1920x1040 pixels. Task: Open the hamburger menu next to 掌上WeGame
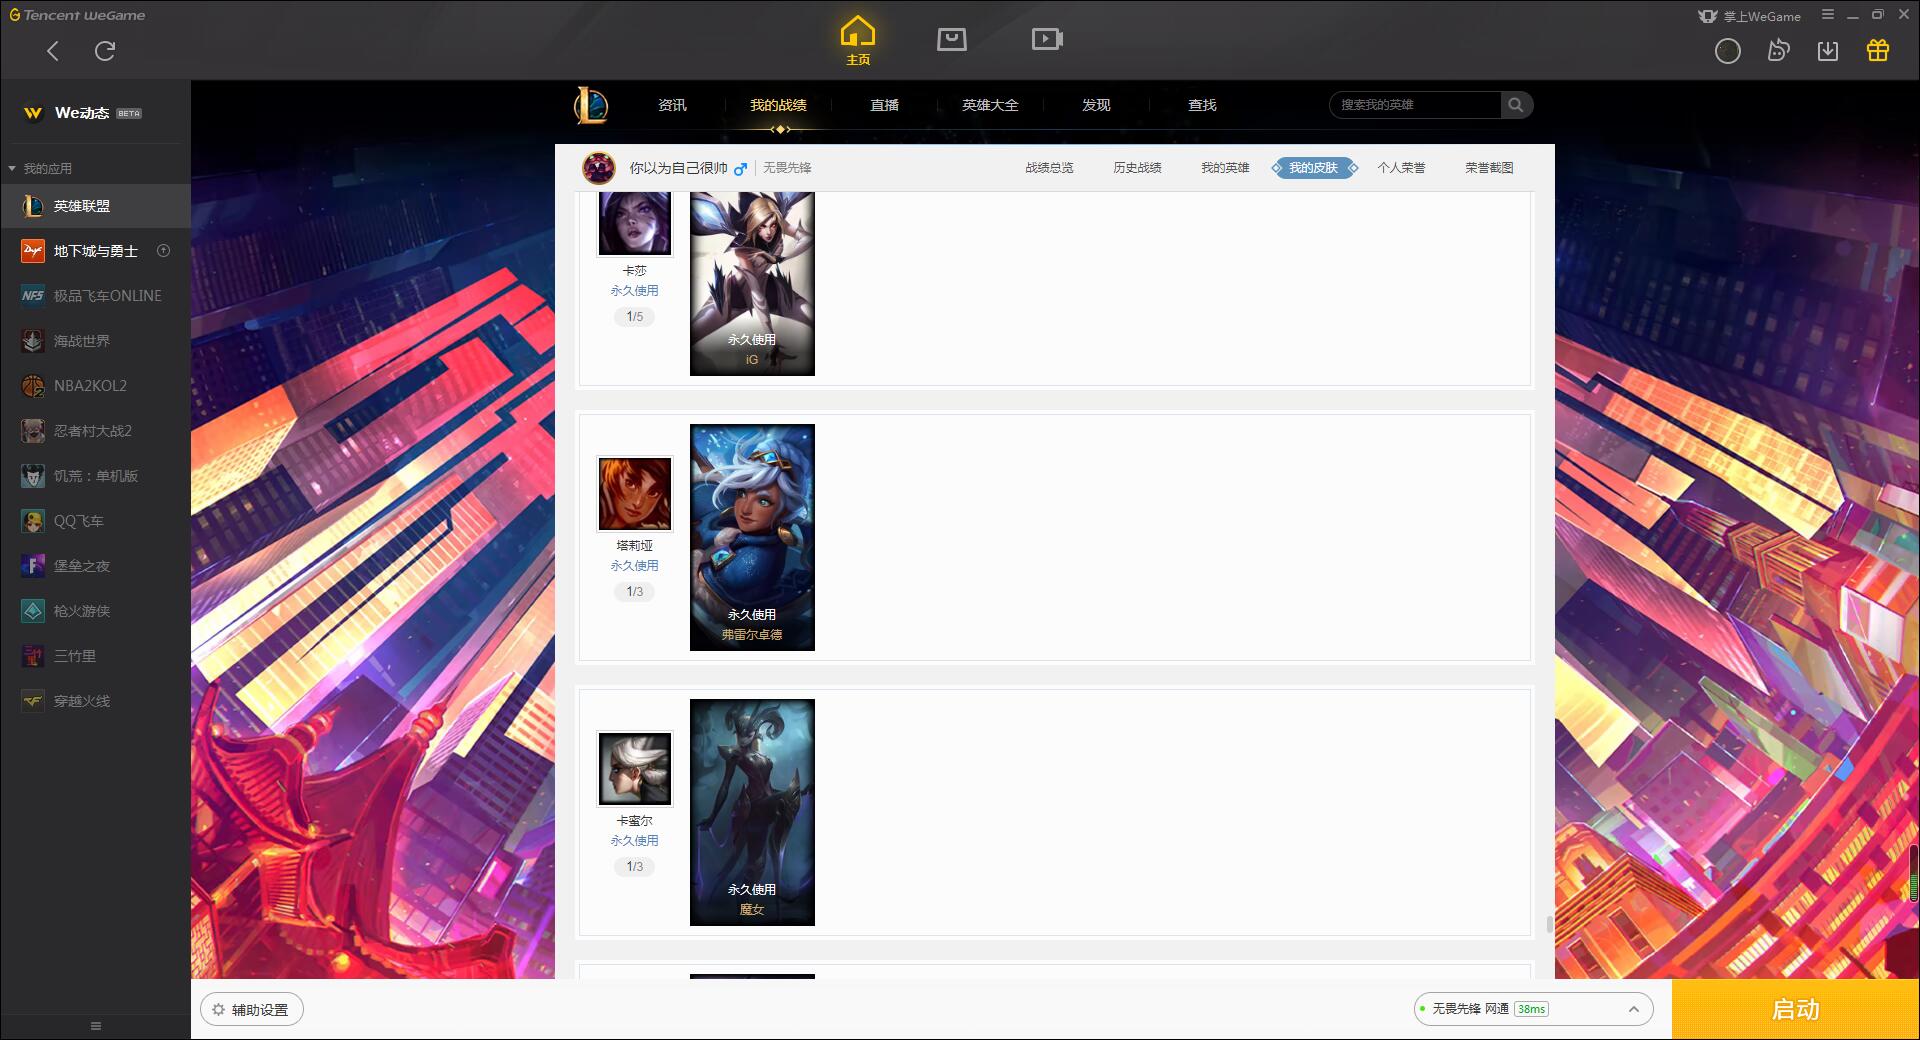(x=1828, y=15)
